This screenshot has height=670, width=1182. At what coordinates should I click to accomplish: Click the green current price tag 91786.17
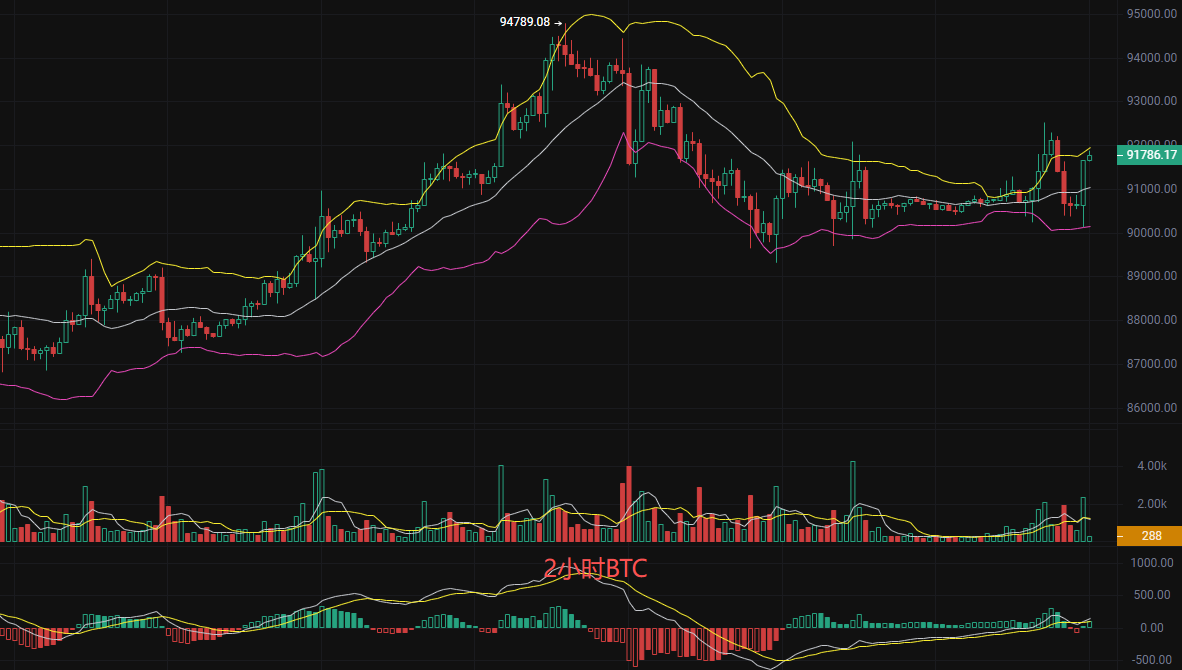(1150, 155)
